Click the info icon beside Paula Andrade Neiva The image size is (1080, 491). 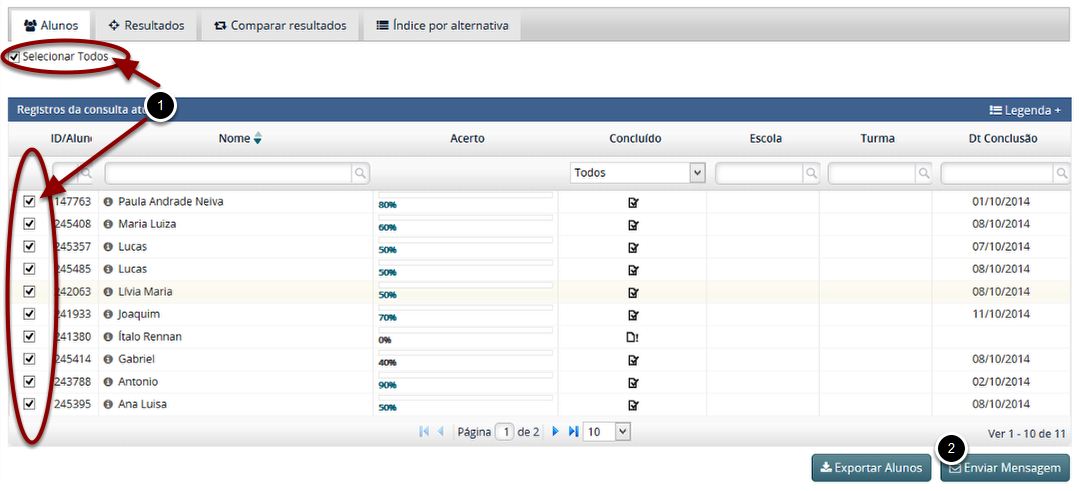[x=108, y=202]
